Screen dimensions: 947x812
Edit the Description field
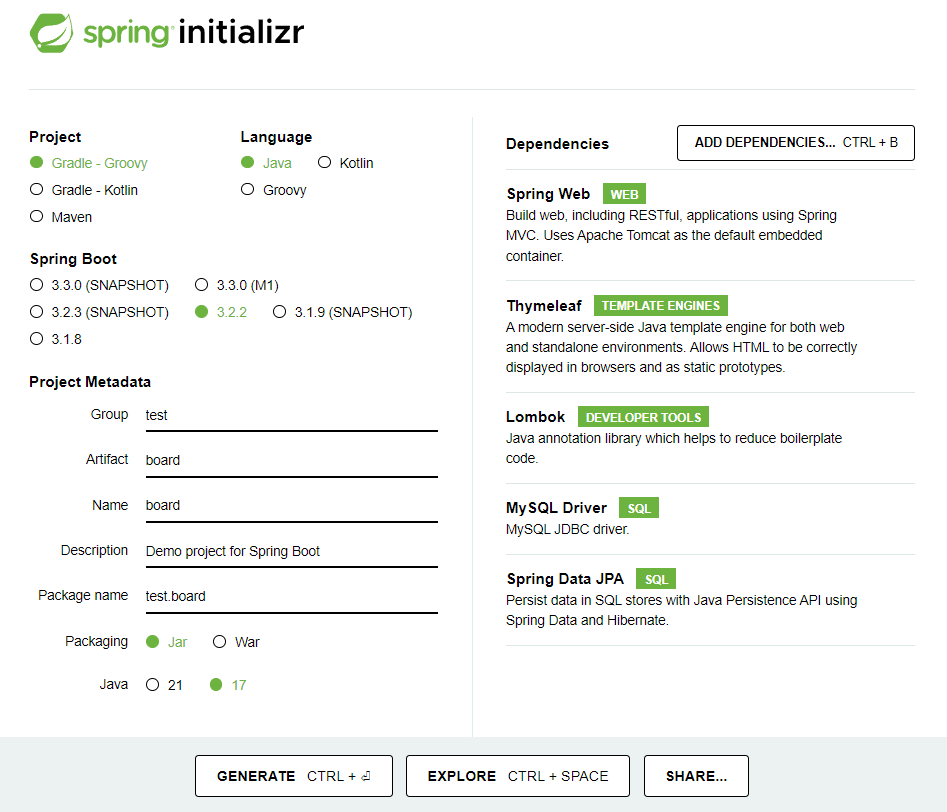click(292, 551)
